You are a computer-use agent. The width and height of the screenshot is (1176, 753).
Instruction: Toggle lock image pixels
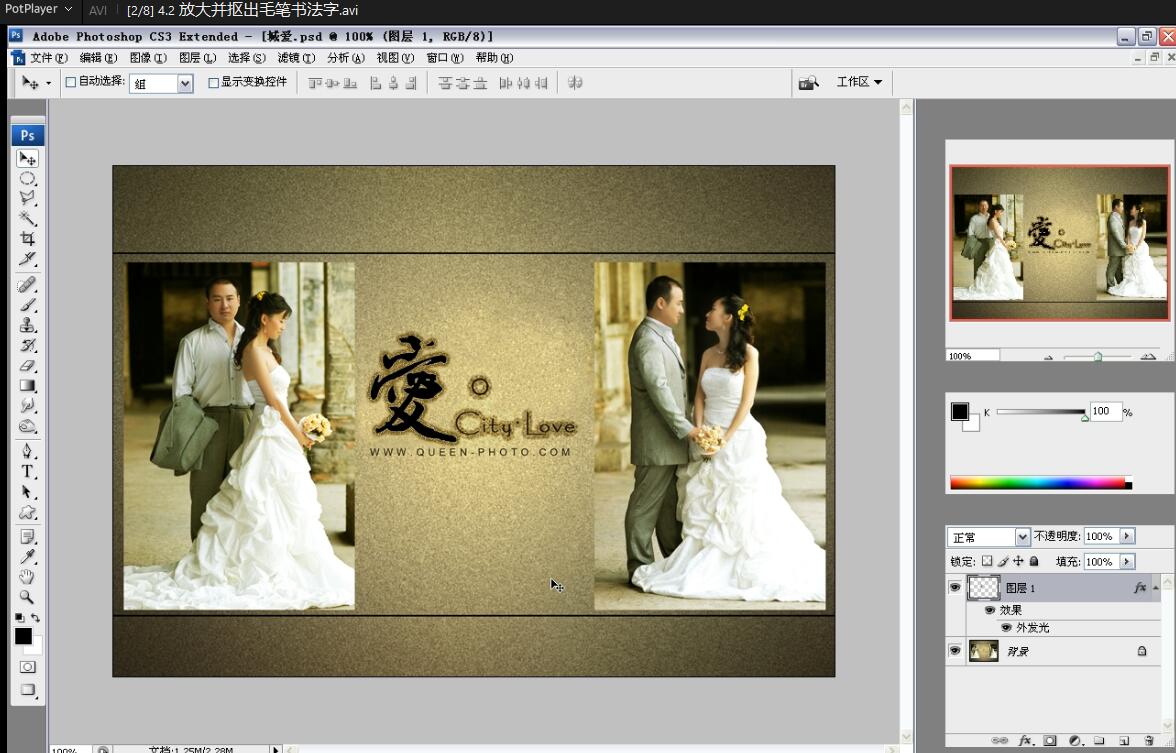pyautogui.click(x=1003, y=561)
